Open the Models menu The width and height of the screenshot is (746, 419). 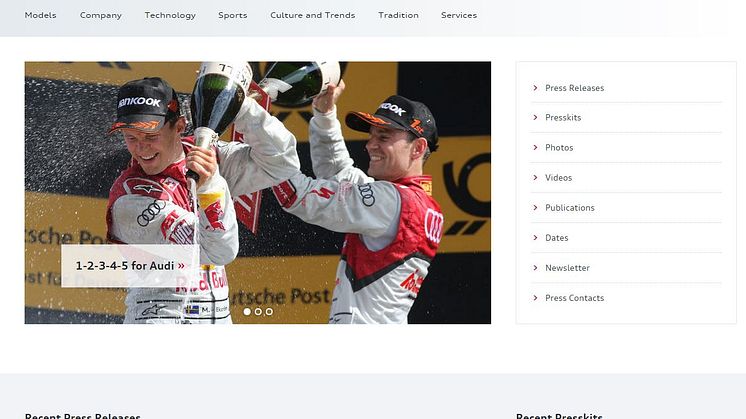point(40,15)
